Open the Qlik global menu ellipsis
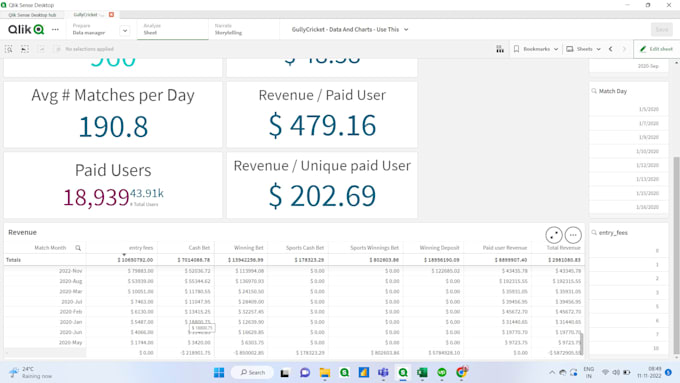Screen dimensions: 680x383 click(x=55, y=29)
